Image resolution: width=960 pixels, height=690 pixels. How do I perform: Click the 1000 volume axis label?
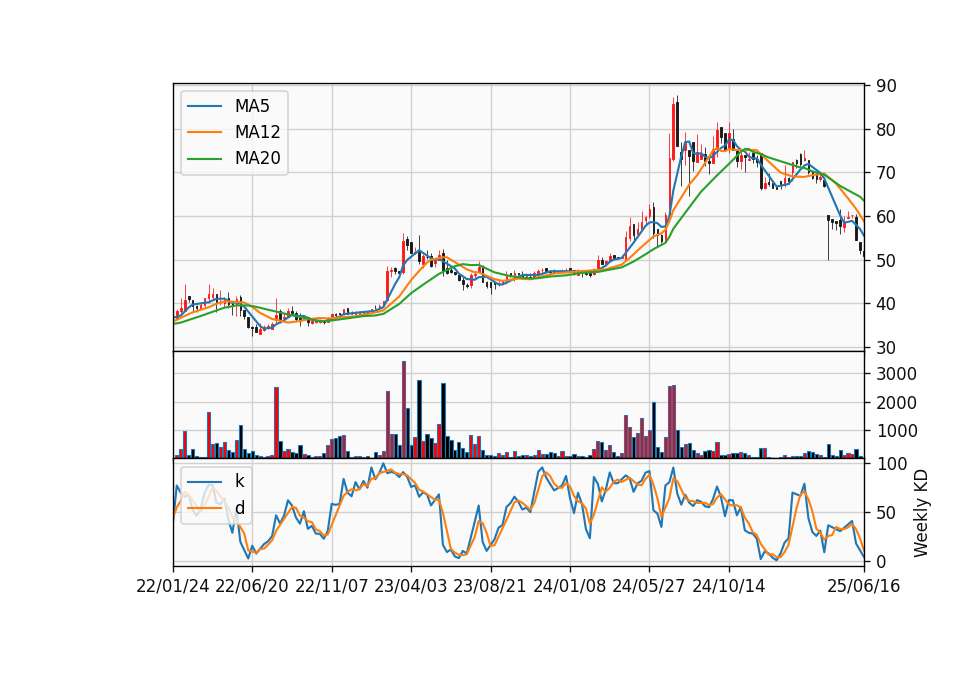tap(896, 431)
